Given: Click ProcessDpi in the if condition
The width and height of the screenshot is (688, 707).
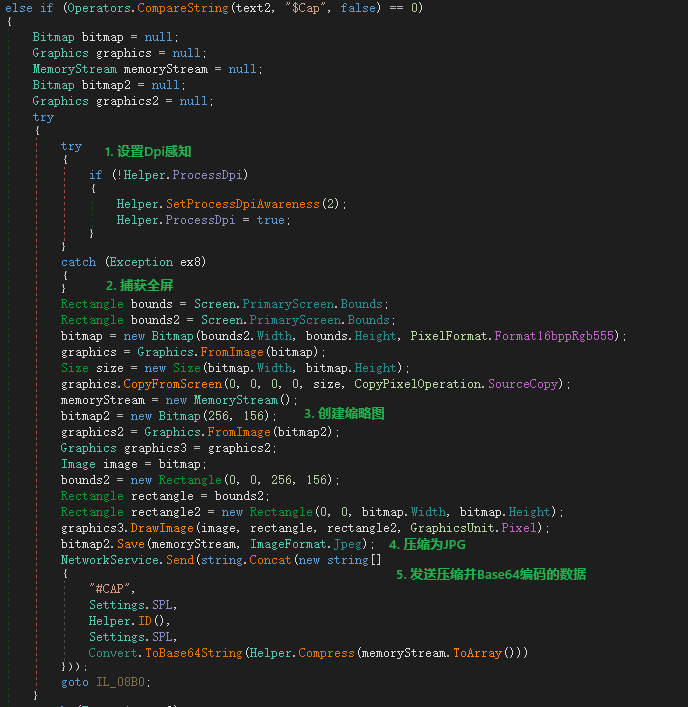Looking at the screenshot, I should [x=207, y=175].
